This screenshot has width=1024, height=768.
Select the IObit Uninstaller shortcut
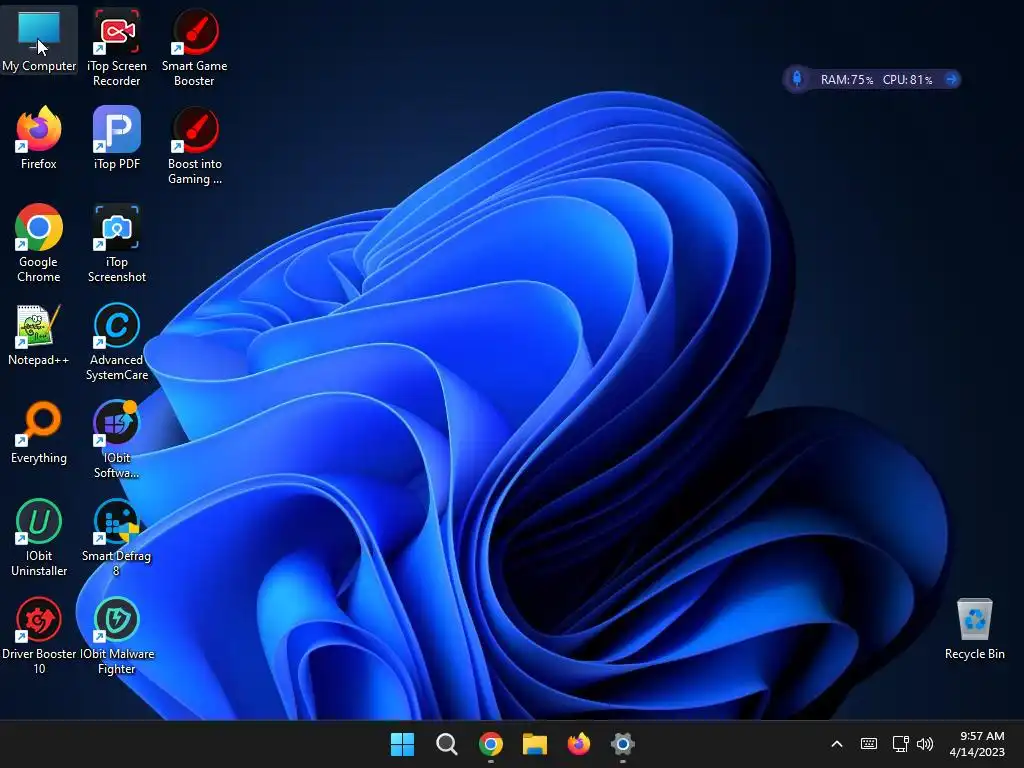pos(39,537)
